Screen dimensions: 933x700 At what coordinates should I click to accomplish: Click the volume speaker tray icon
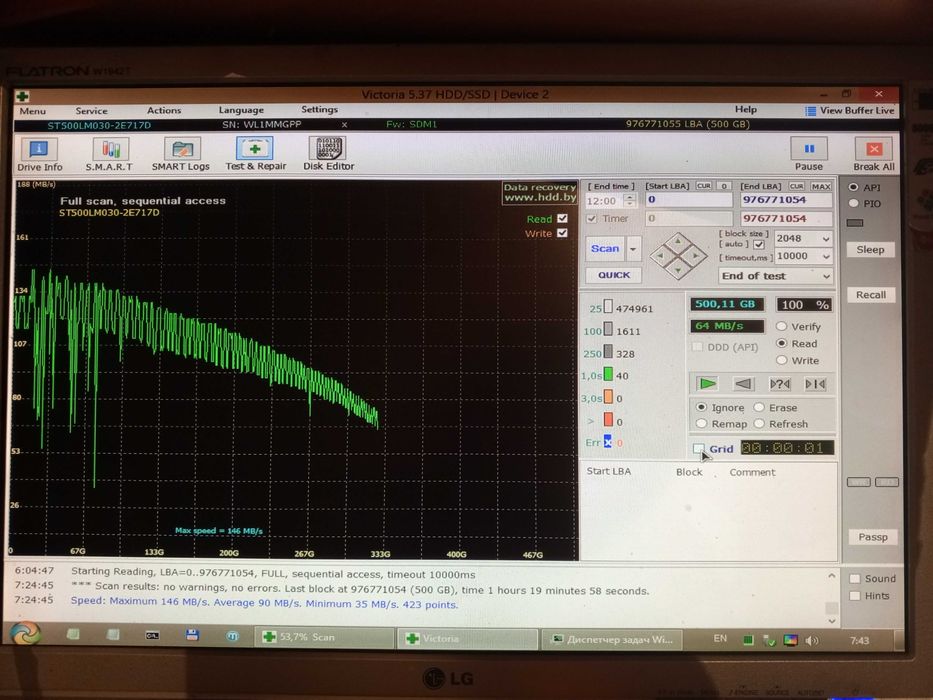(810, 640)
